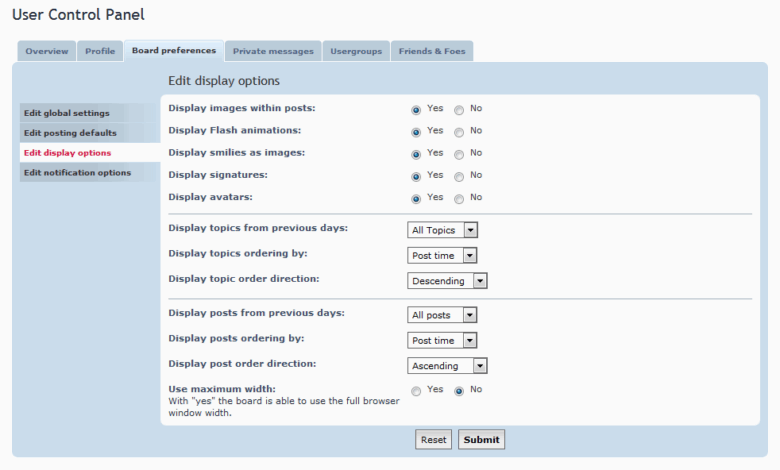Select No for Display images within posts
780x470 pixels.
(x=459, y=110)
